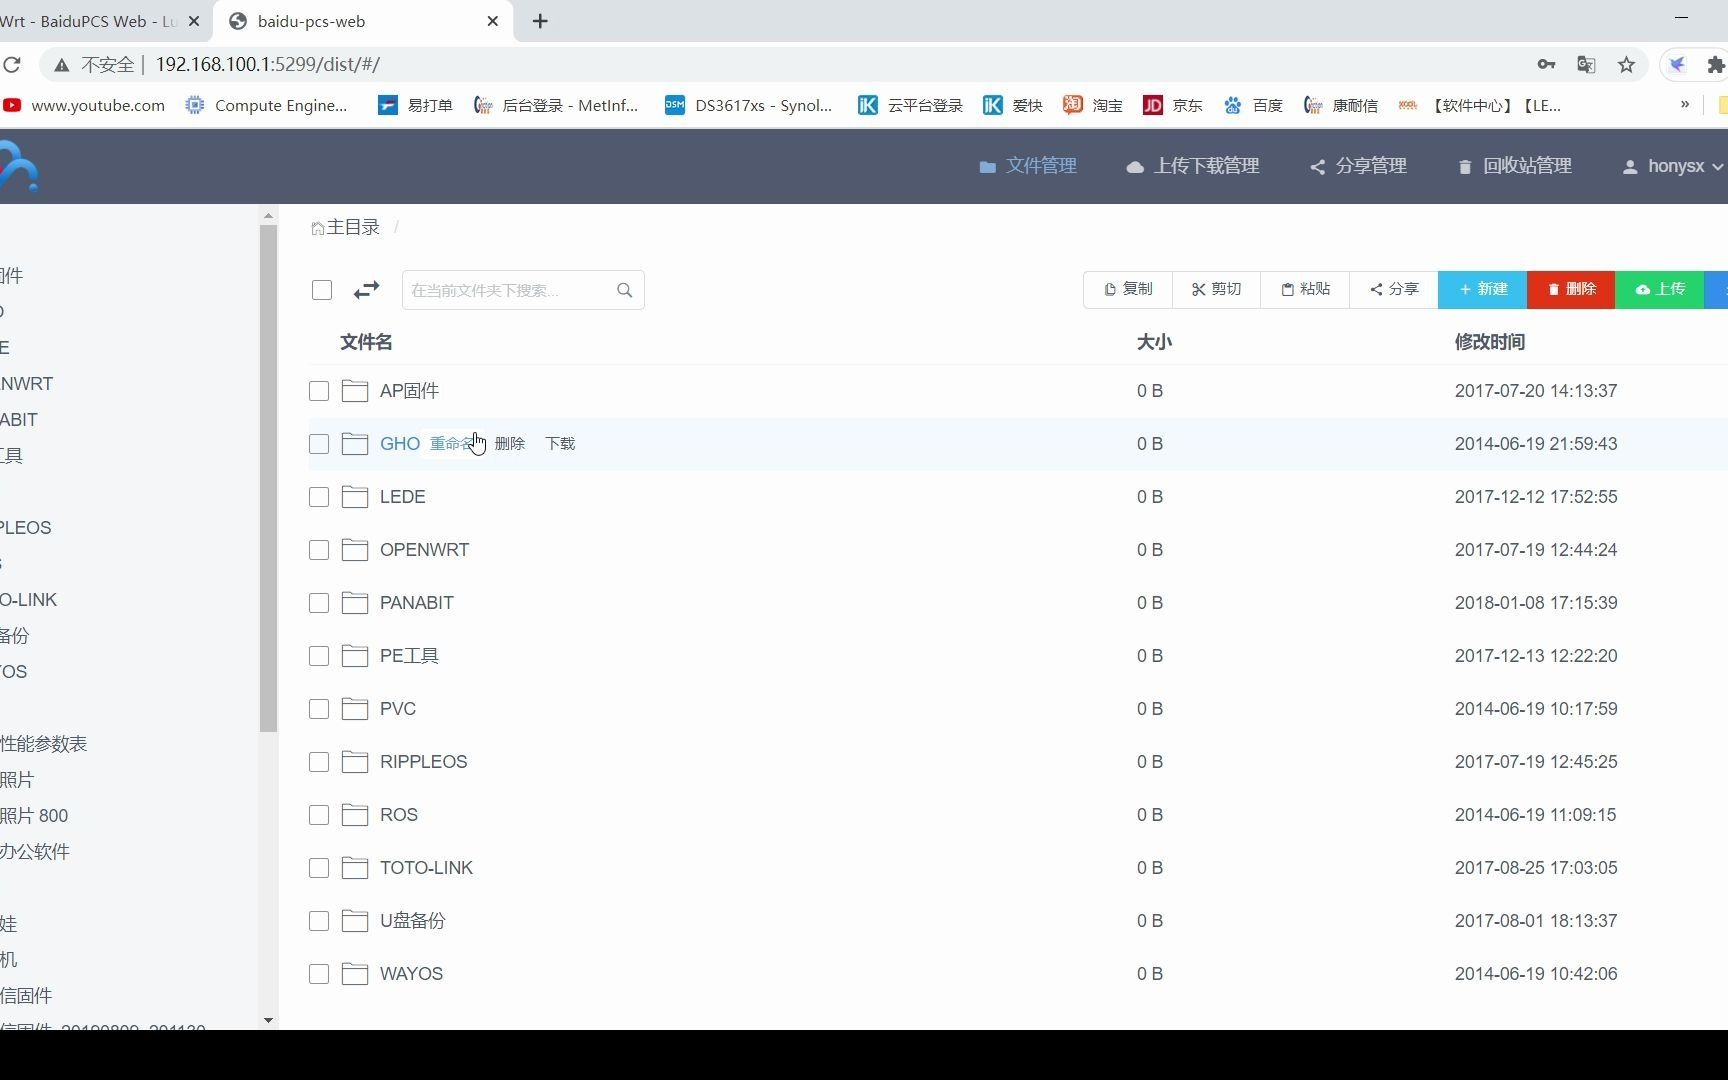Viewport: 1728px width, 1080px height.
Task: Open a new browser tab
Action: [x=540, y=21]
